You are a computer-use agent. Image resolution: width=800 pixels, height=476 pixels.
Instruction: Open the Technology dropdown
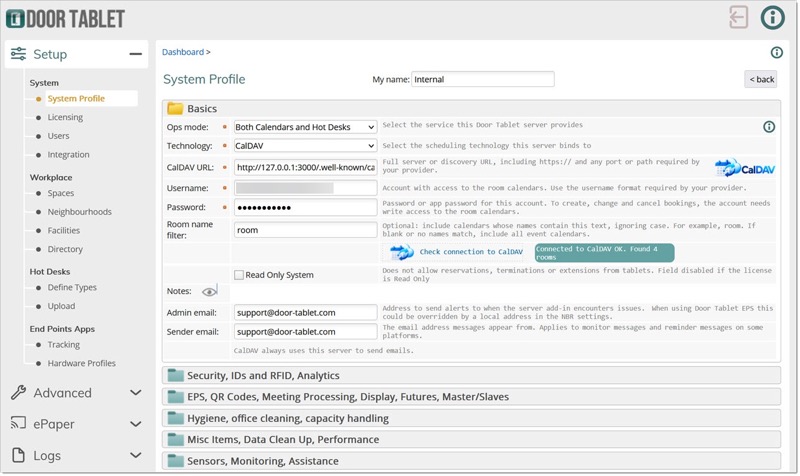tap(305, 146)
